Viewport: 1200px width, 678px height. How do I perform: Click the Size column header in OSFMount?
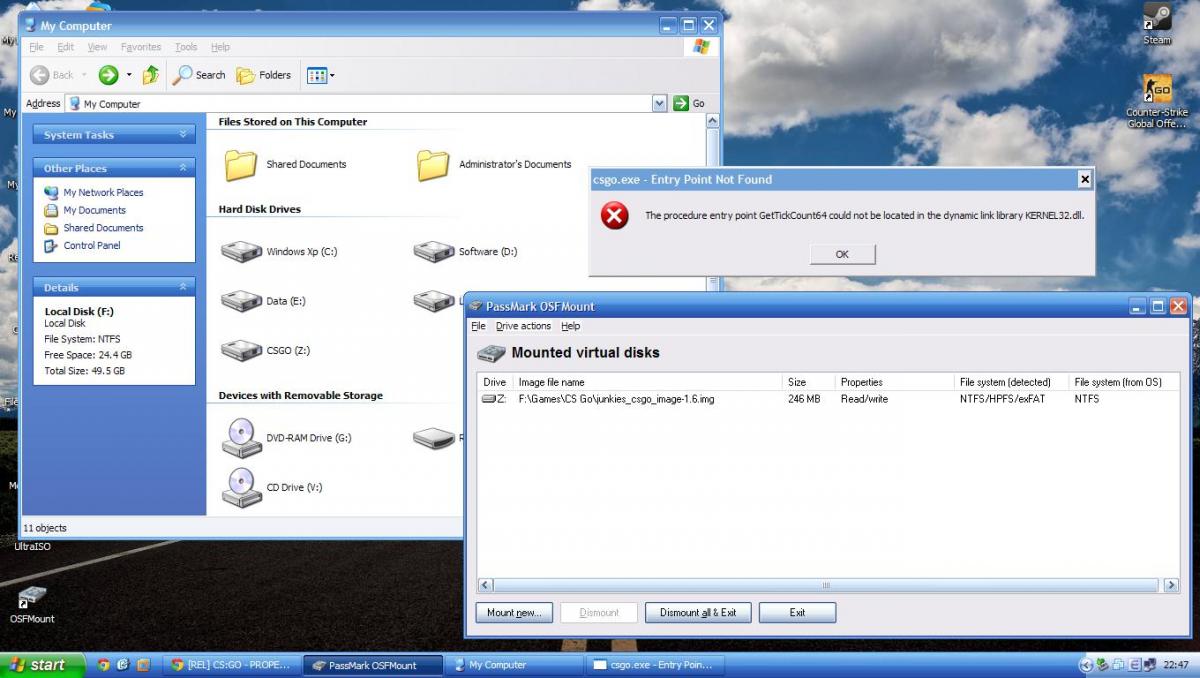pos(808,382)
